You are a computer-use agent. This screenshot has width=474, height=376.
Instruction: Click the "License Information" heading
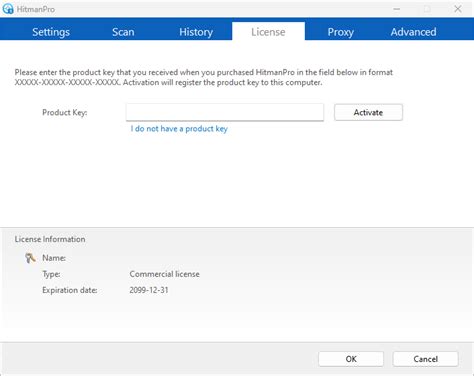pos(50,239)
